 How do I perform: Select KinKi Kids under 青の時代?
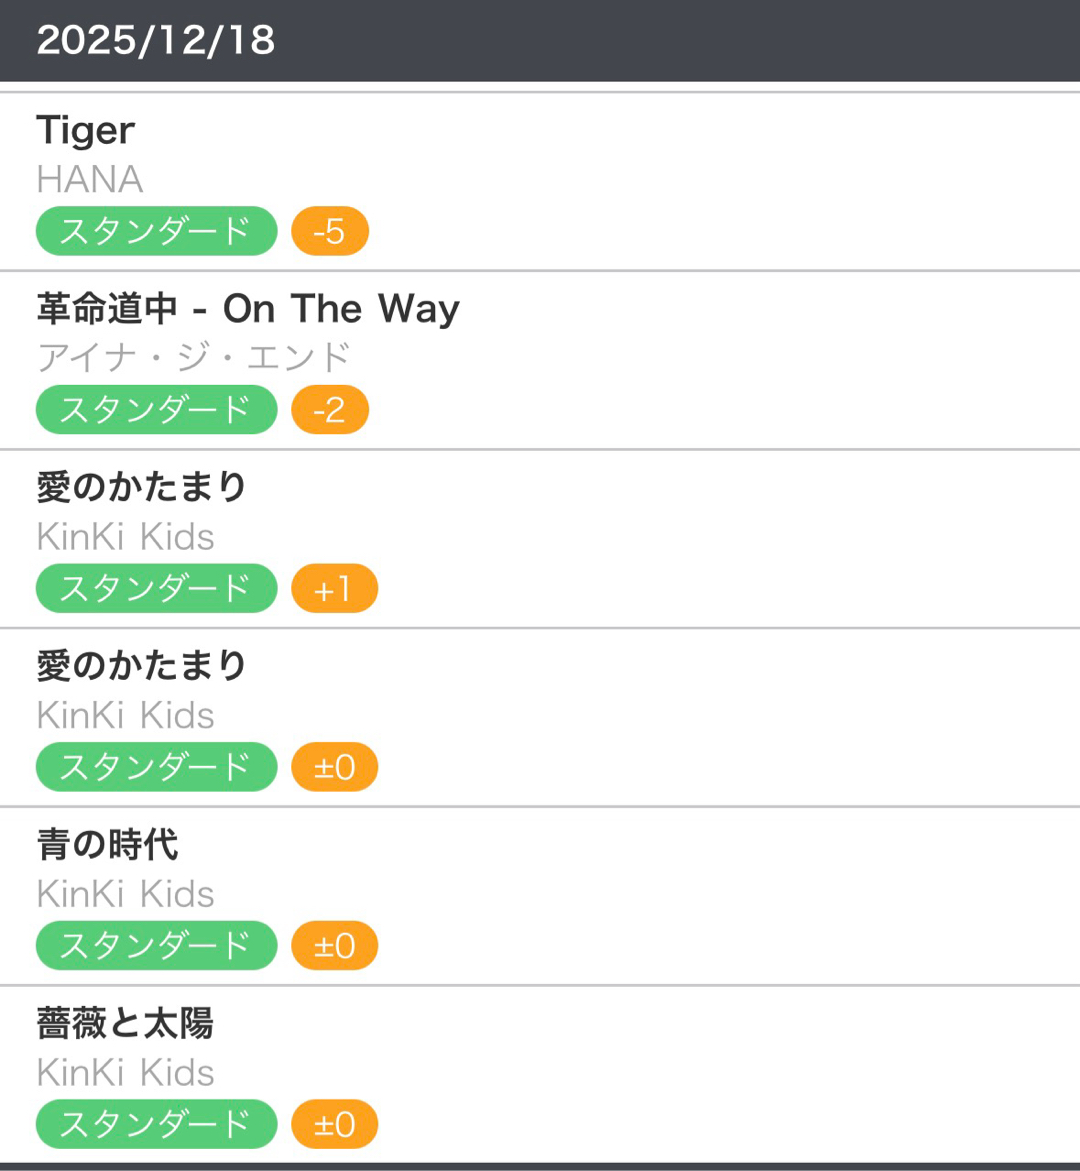(126, 894)
